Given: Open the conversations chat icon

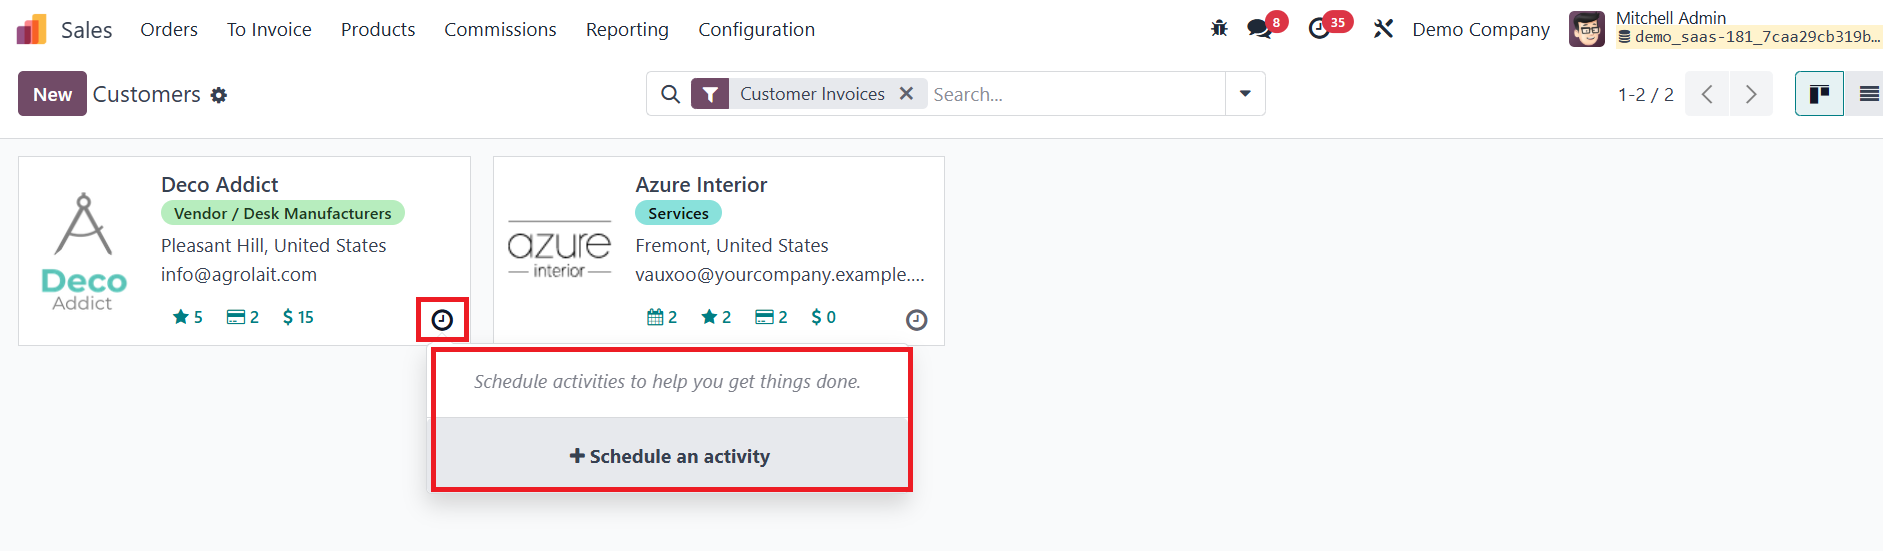Looking at the screenshot, I should (1259, 29).
